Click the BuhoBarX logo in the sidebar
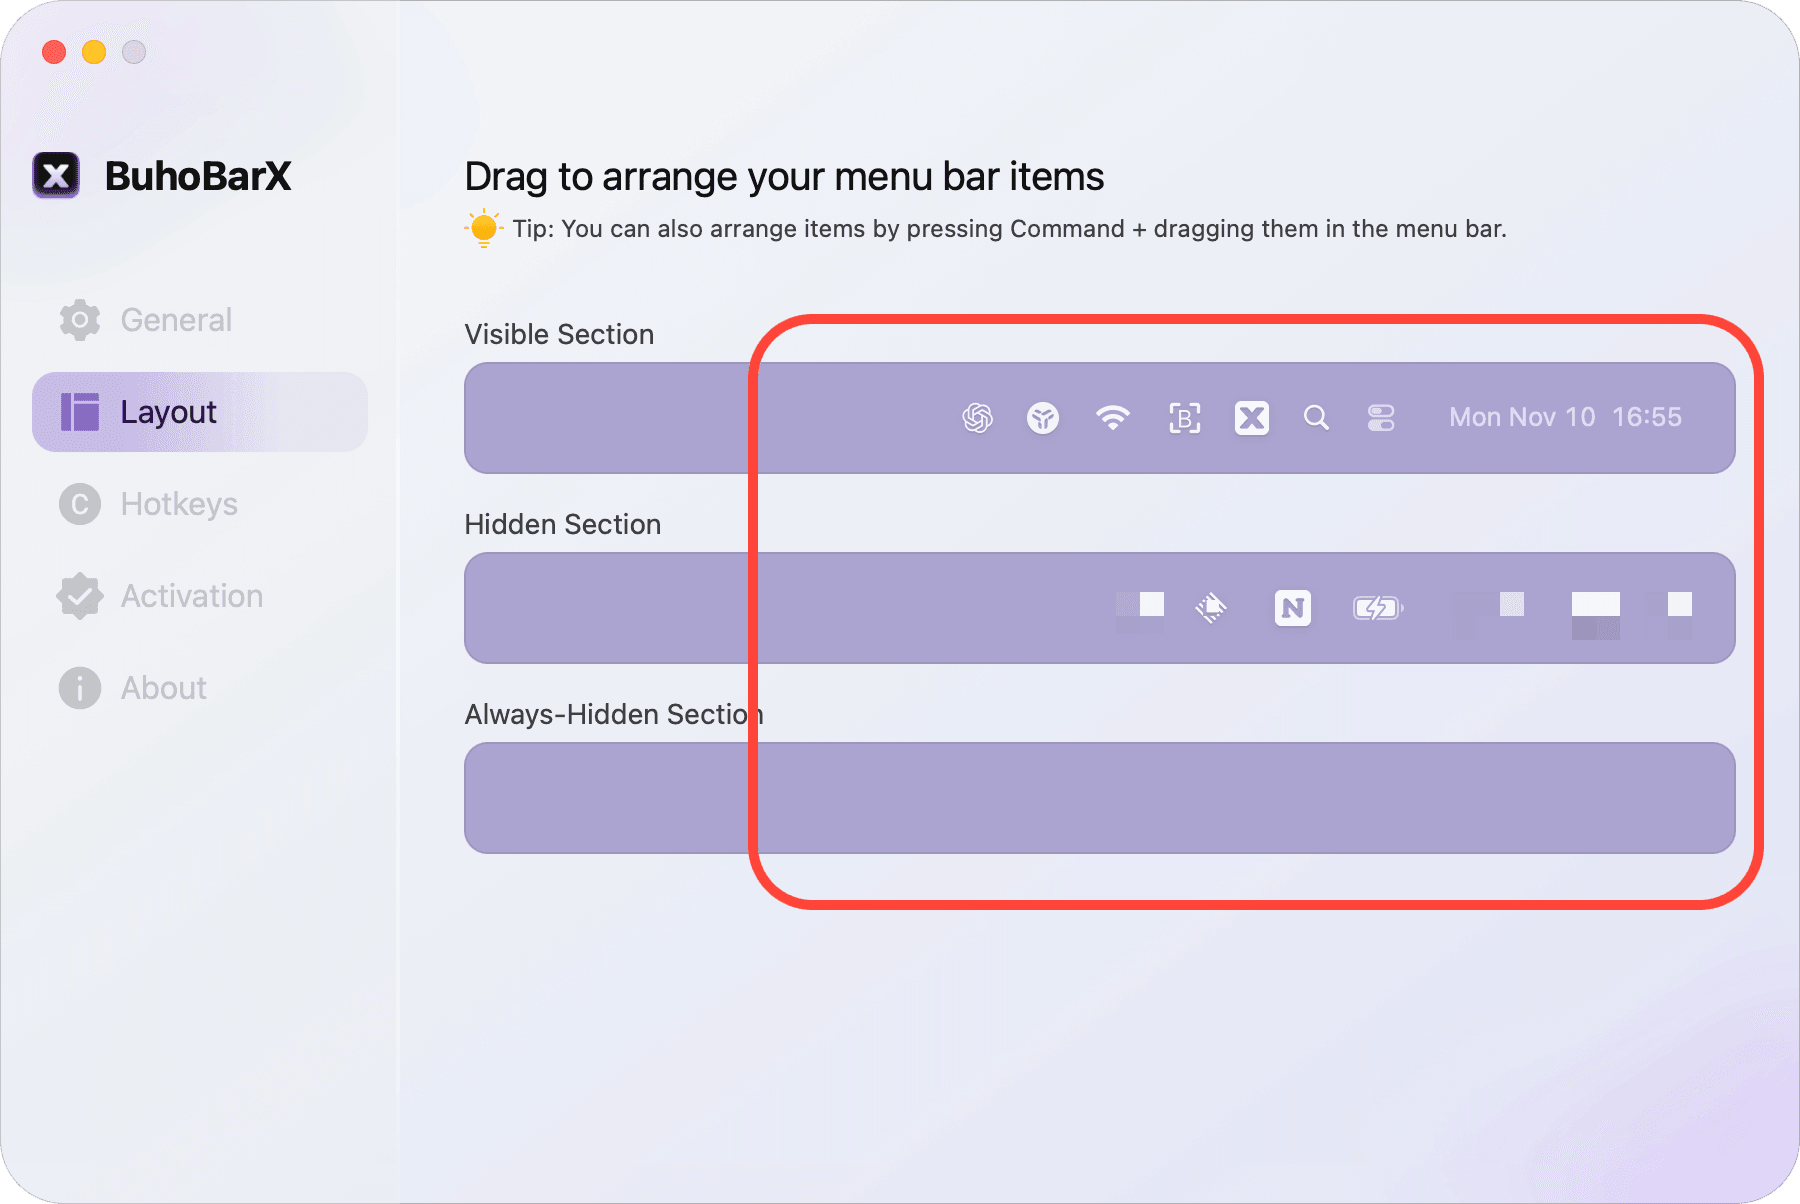The width and height of the screenshot is (1800, 1204). 56,175
